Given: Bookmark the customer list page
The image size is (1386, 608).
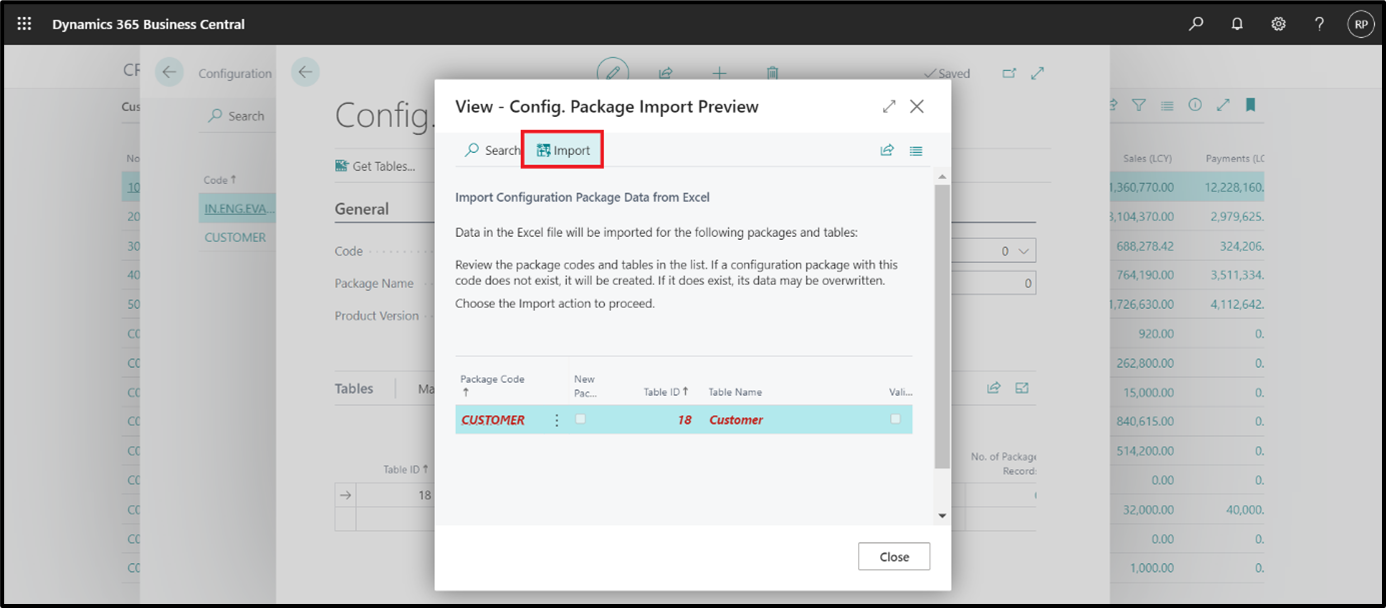Looking at the screenshot, I should tap(1251, 104).
